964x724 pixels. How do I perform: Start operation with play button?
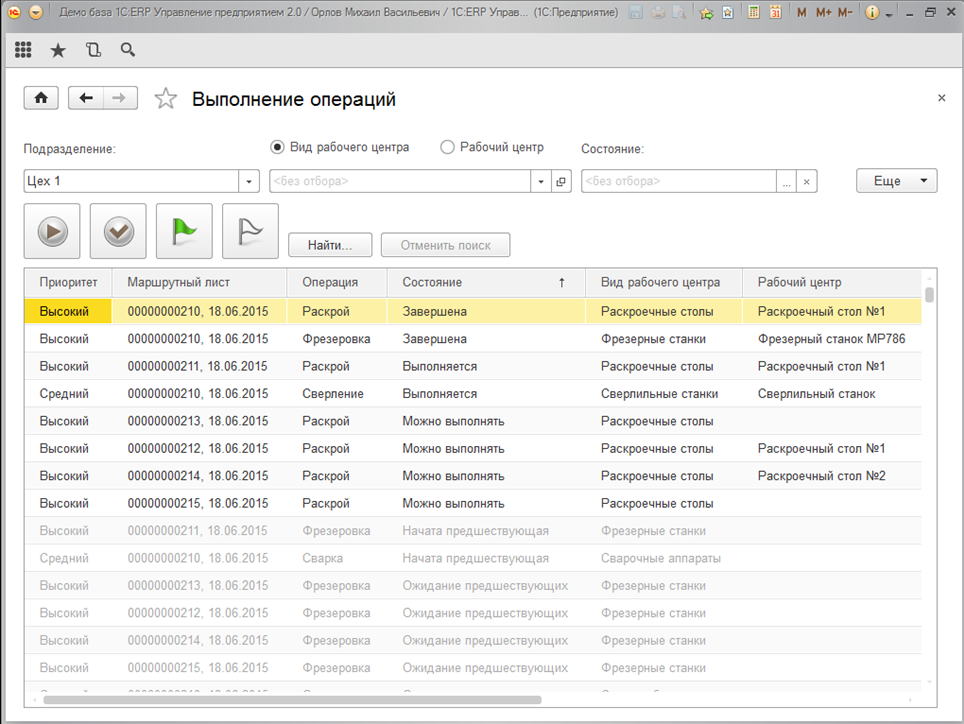pos(52,232)
